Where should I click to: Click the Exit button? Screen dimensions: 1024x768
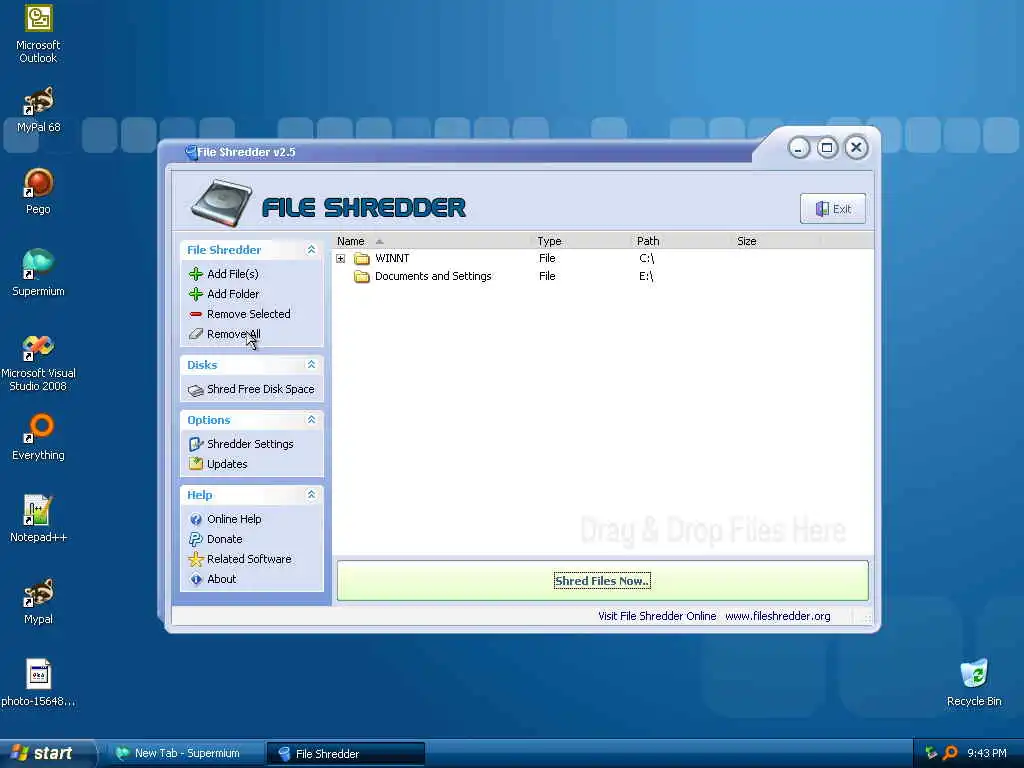tap(833, 208)
